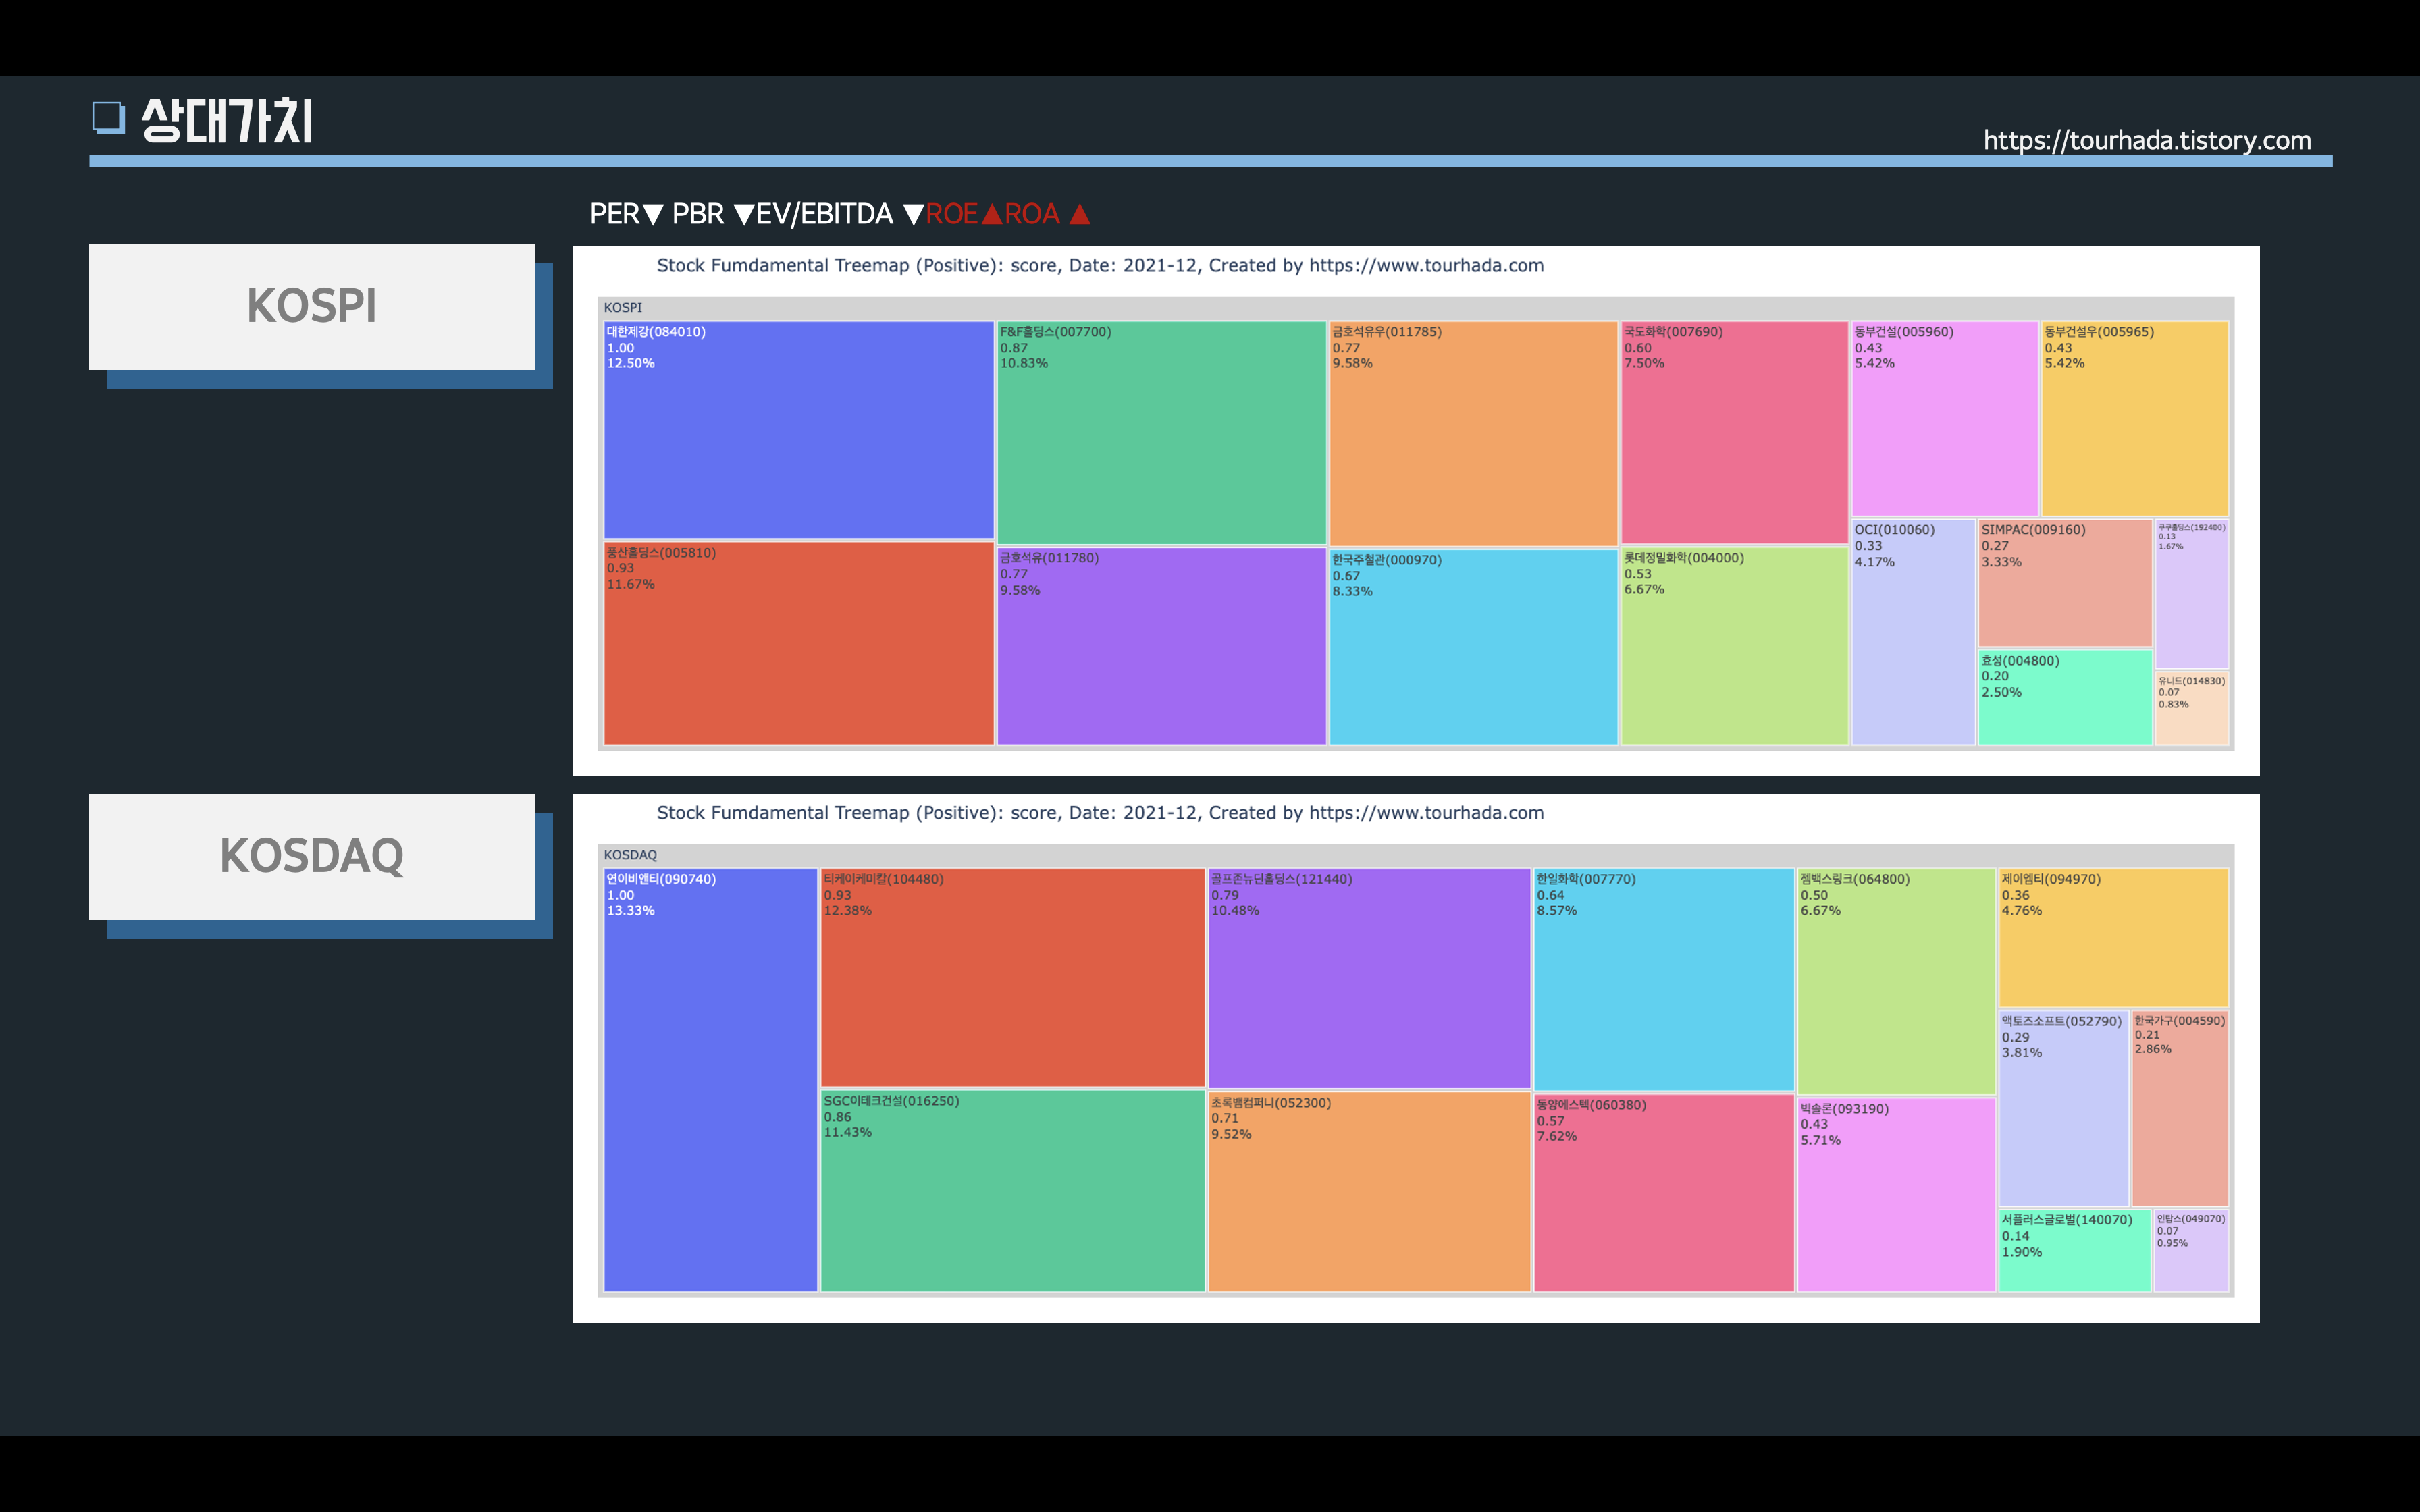The image size is (2420, 1512).
Task: Click the 풍산홀딩스(005810) red tile
Action: click(x=798, y=643)
